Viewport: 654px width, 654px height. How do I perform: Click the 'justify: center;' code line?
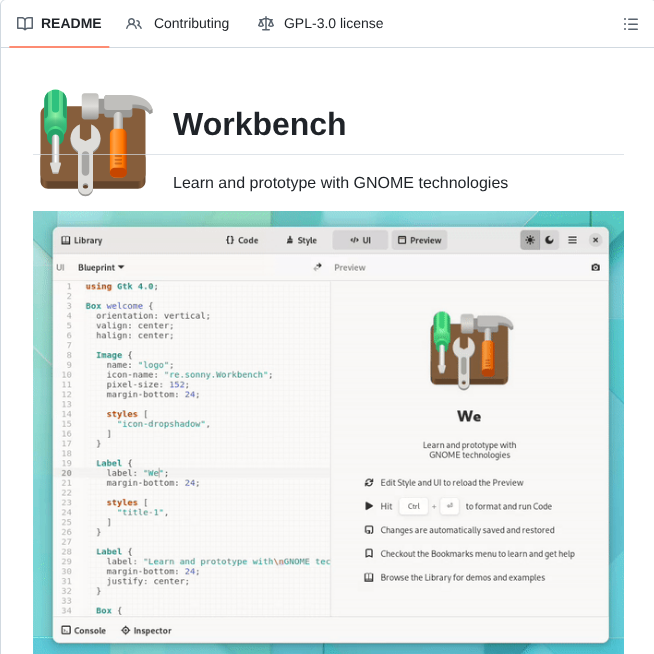pyautogui.click(x=148, y=581)
